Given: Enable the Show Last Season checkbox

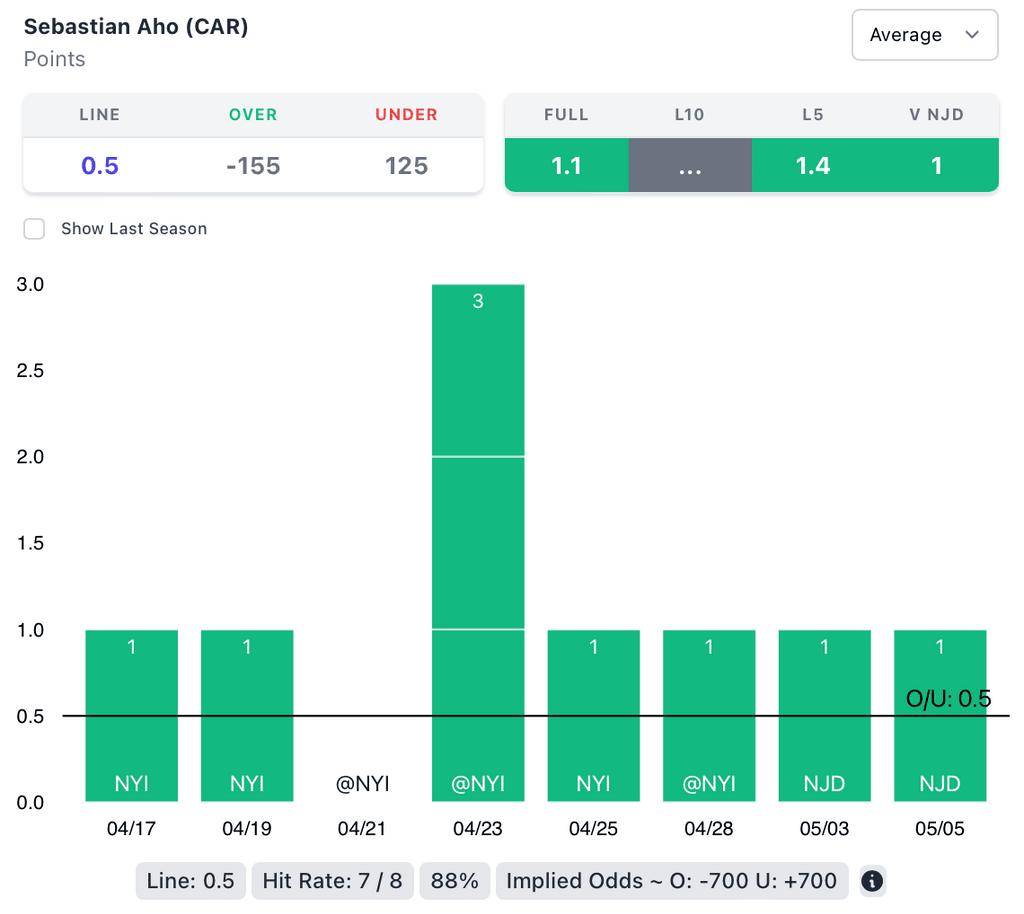Looking at the screenshot, I should pyautogui.click(x=34, y=229).
